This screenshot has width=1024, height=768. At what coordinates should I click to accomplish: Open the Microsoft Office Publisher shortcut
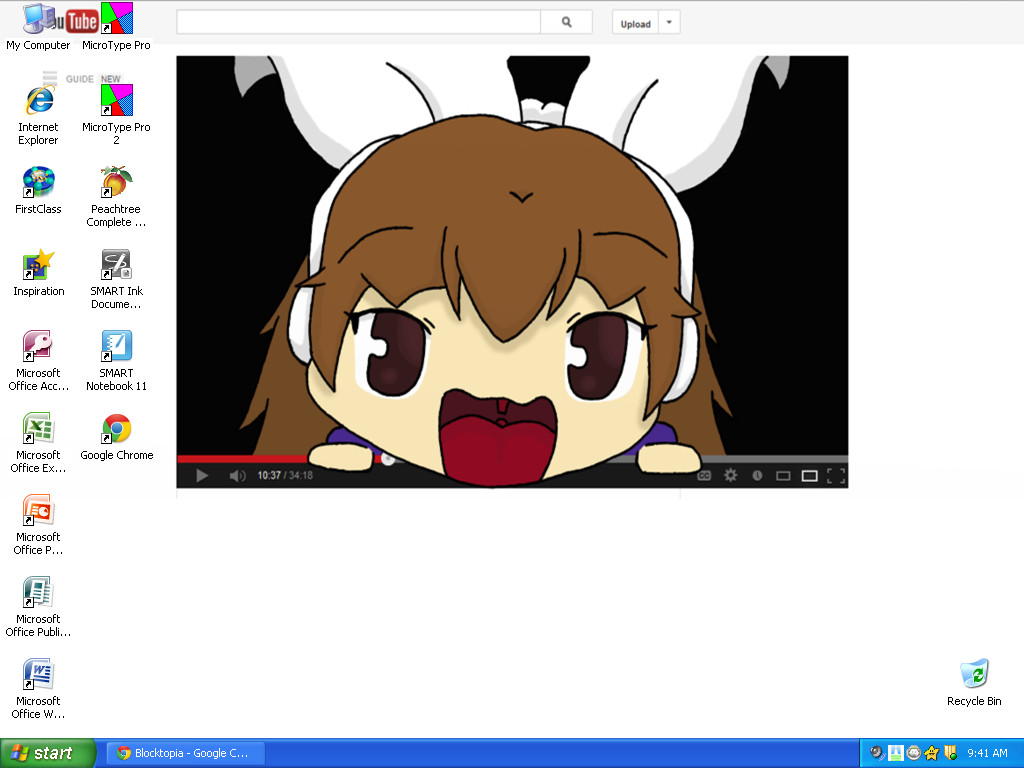[38, 608]
